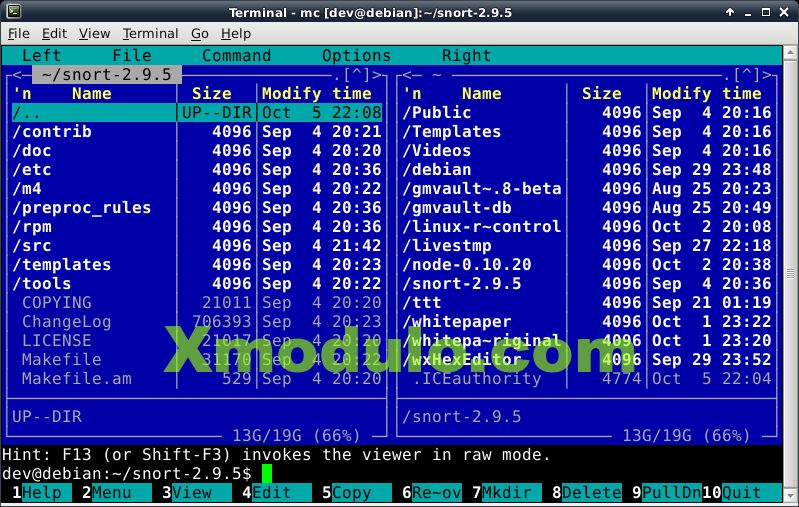Select the COPYING file
799x507 pixels.
click(197, 303)
